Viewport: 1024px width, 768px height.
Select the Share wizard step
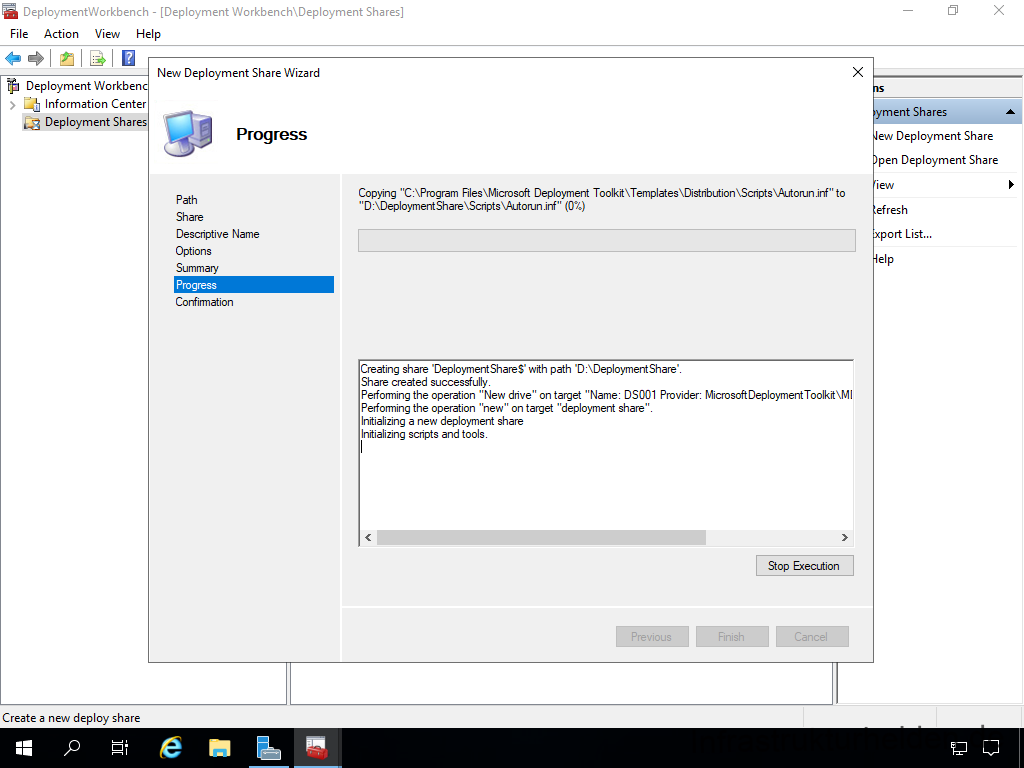tap(189, 217)
